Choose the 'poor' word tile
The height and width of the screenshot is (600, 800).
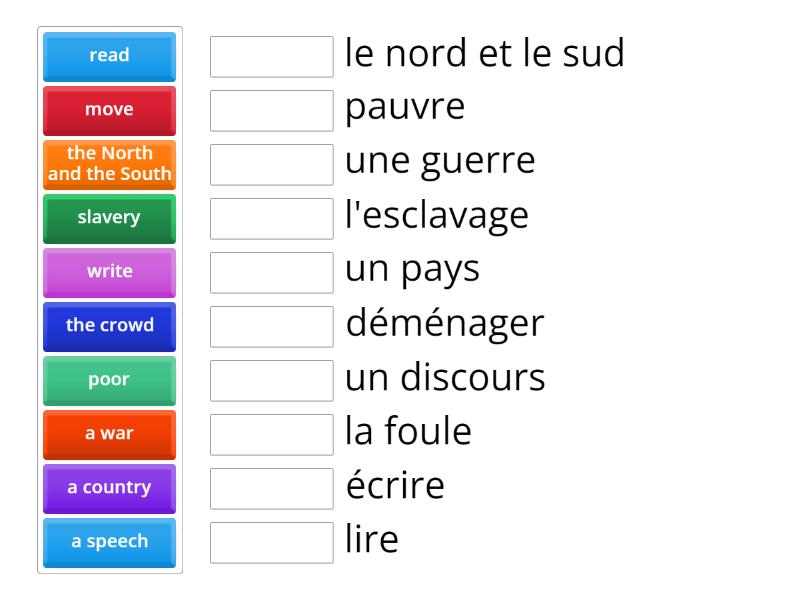point(110,380)
